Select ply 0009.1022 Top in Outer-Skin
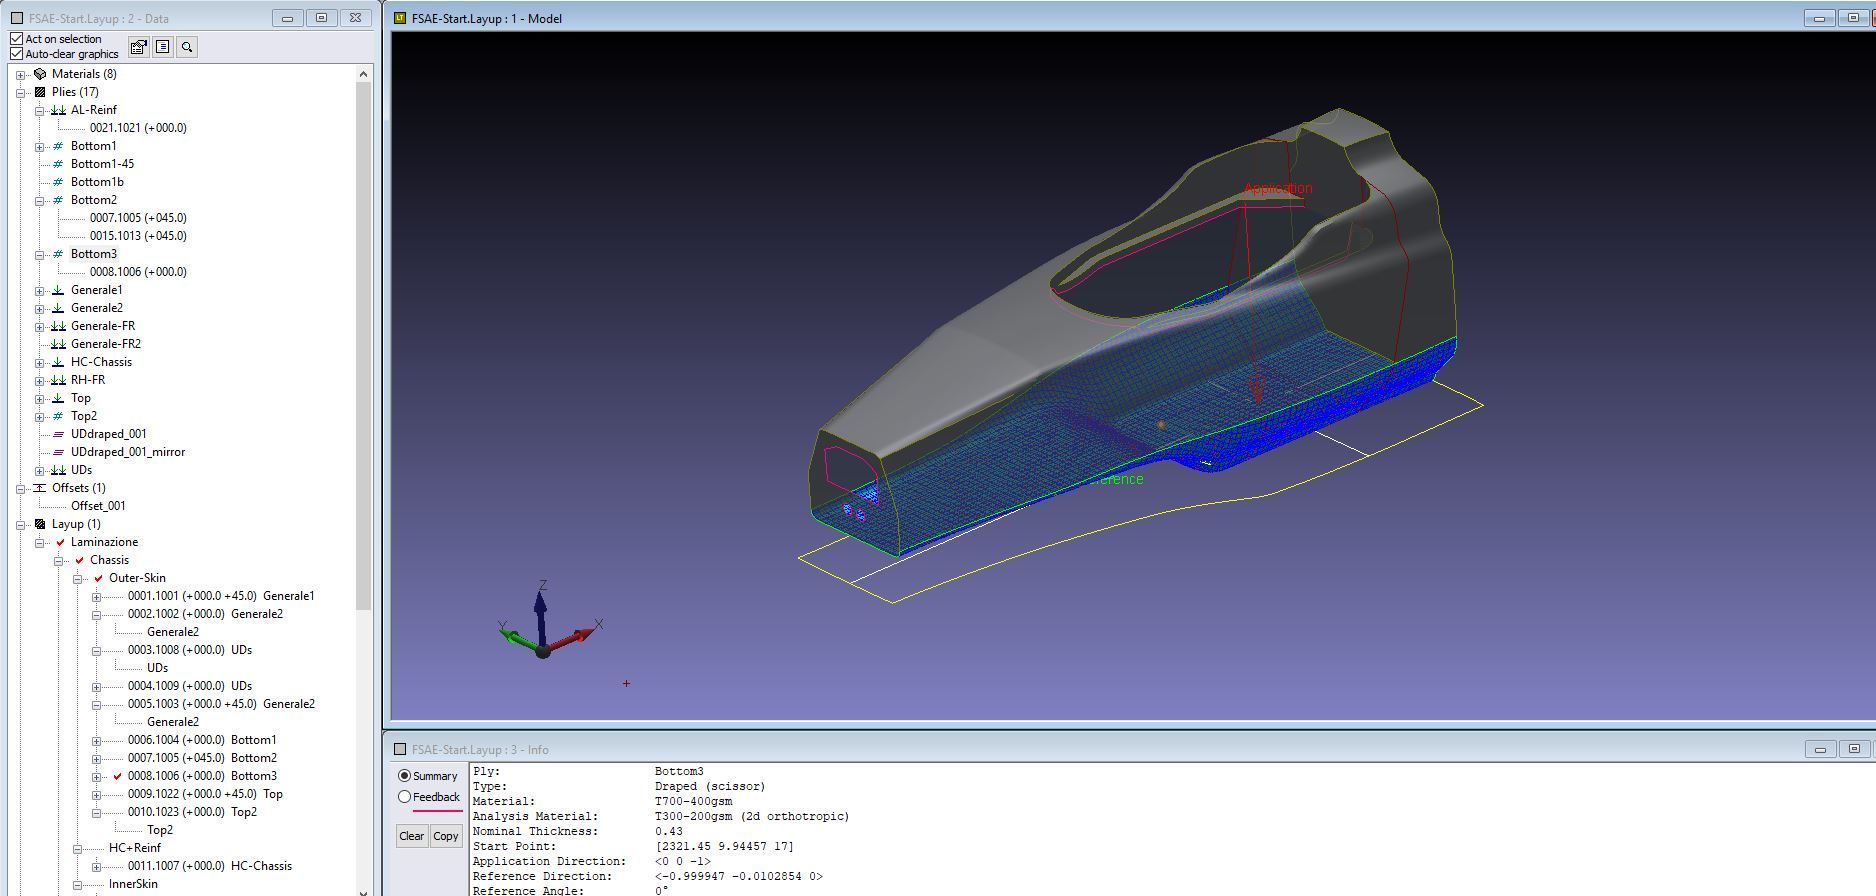1876x896 pixels. click(204, 794)
